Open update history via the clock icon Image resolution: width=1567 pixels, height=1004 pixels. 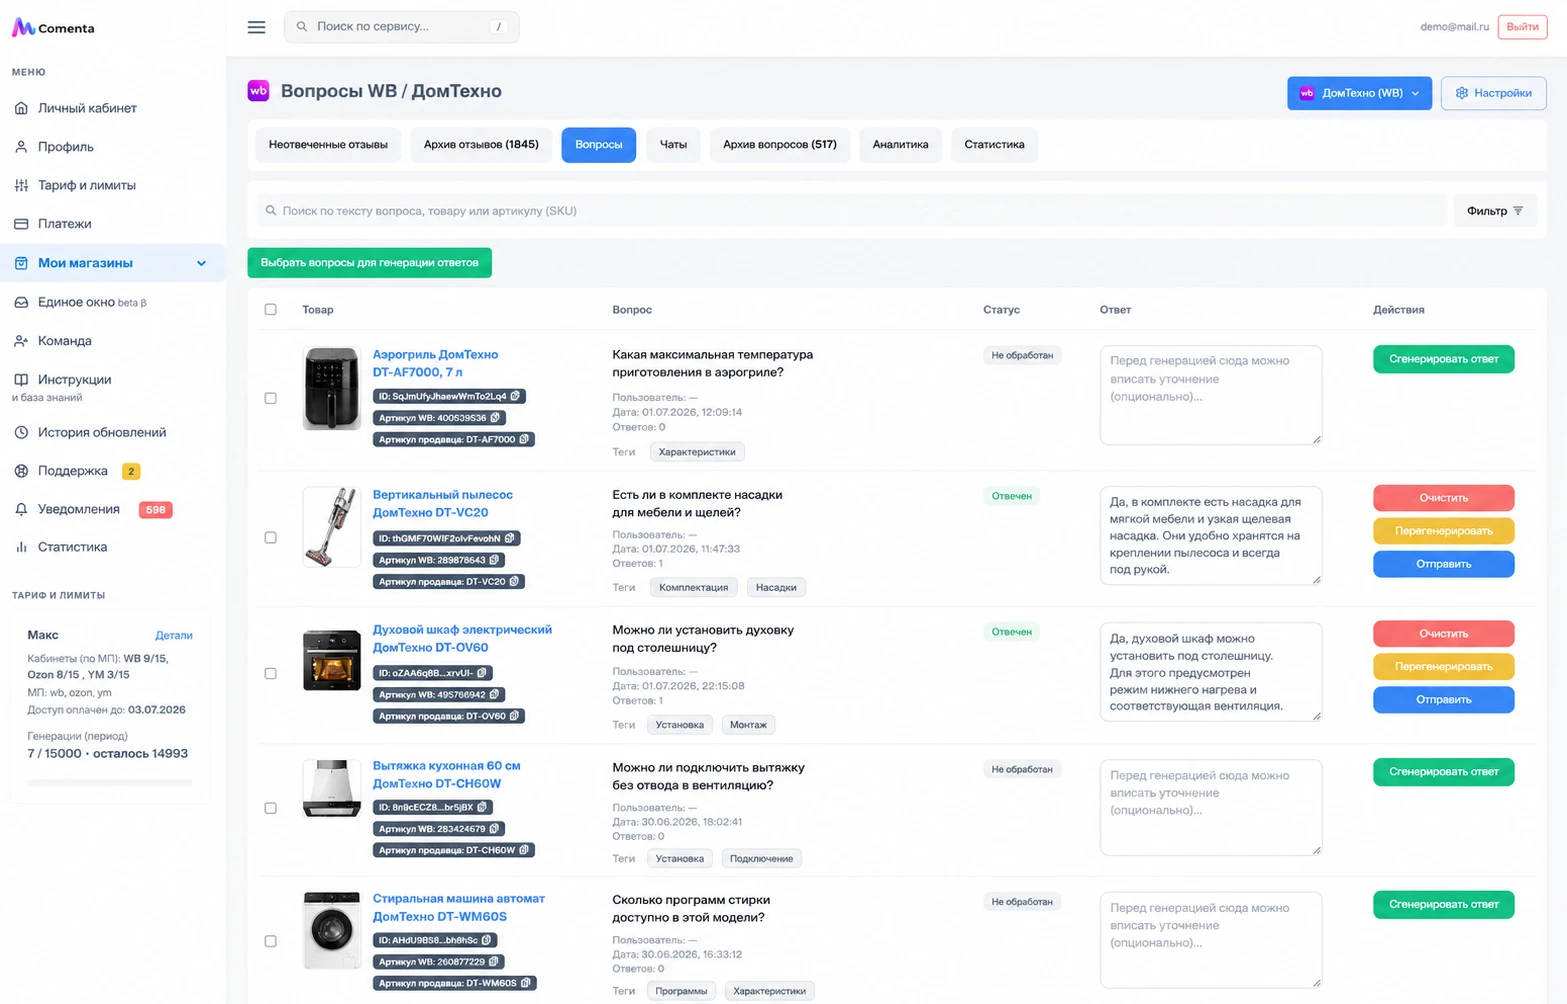pyautogui.click(x=21, y=433)
